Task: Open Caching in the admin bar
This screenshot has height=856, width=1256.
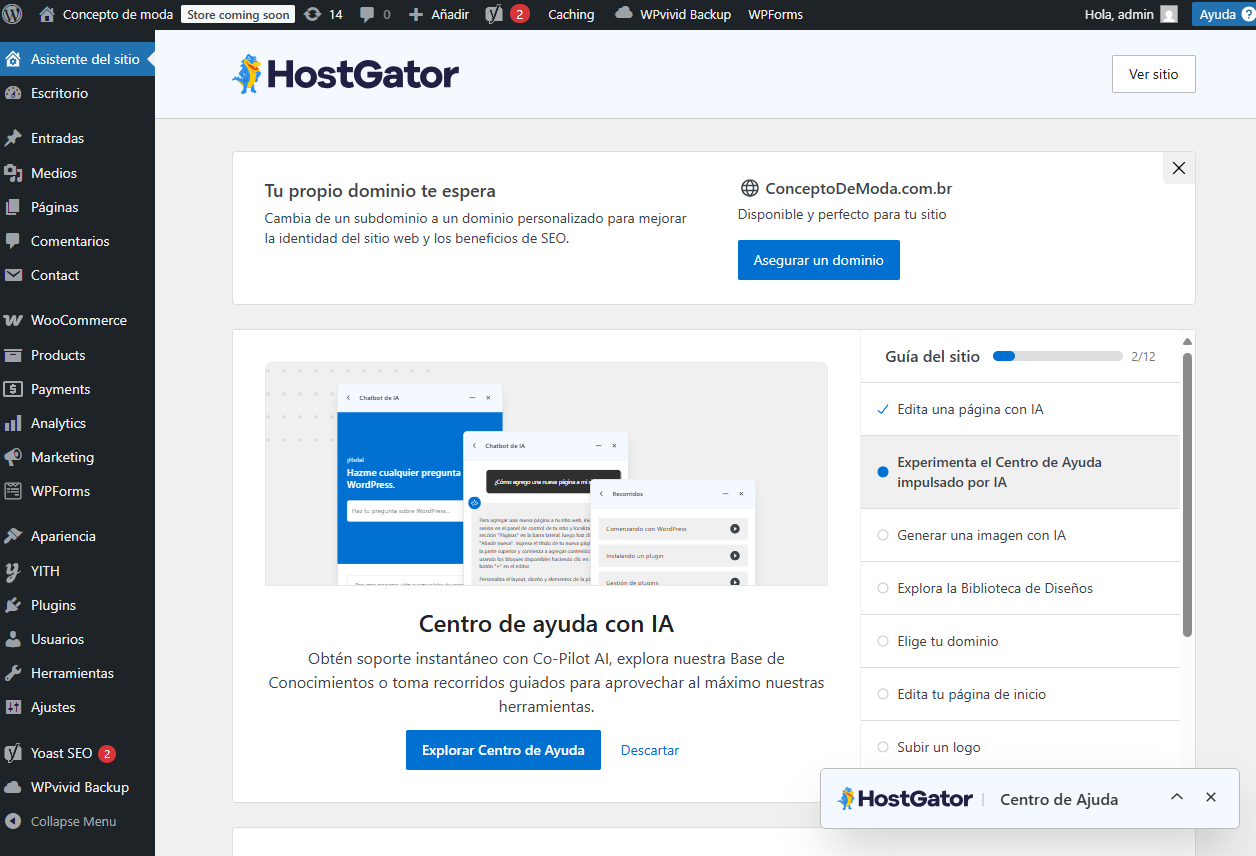Action: click(x=571, y=14)
